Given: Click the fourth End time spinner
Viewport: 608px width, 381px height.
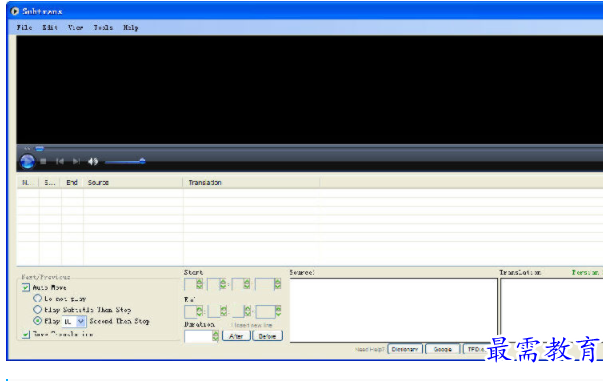Looking at the screenshot, I should [278, 311].
